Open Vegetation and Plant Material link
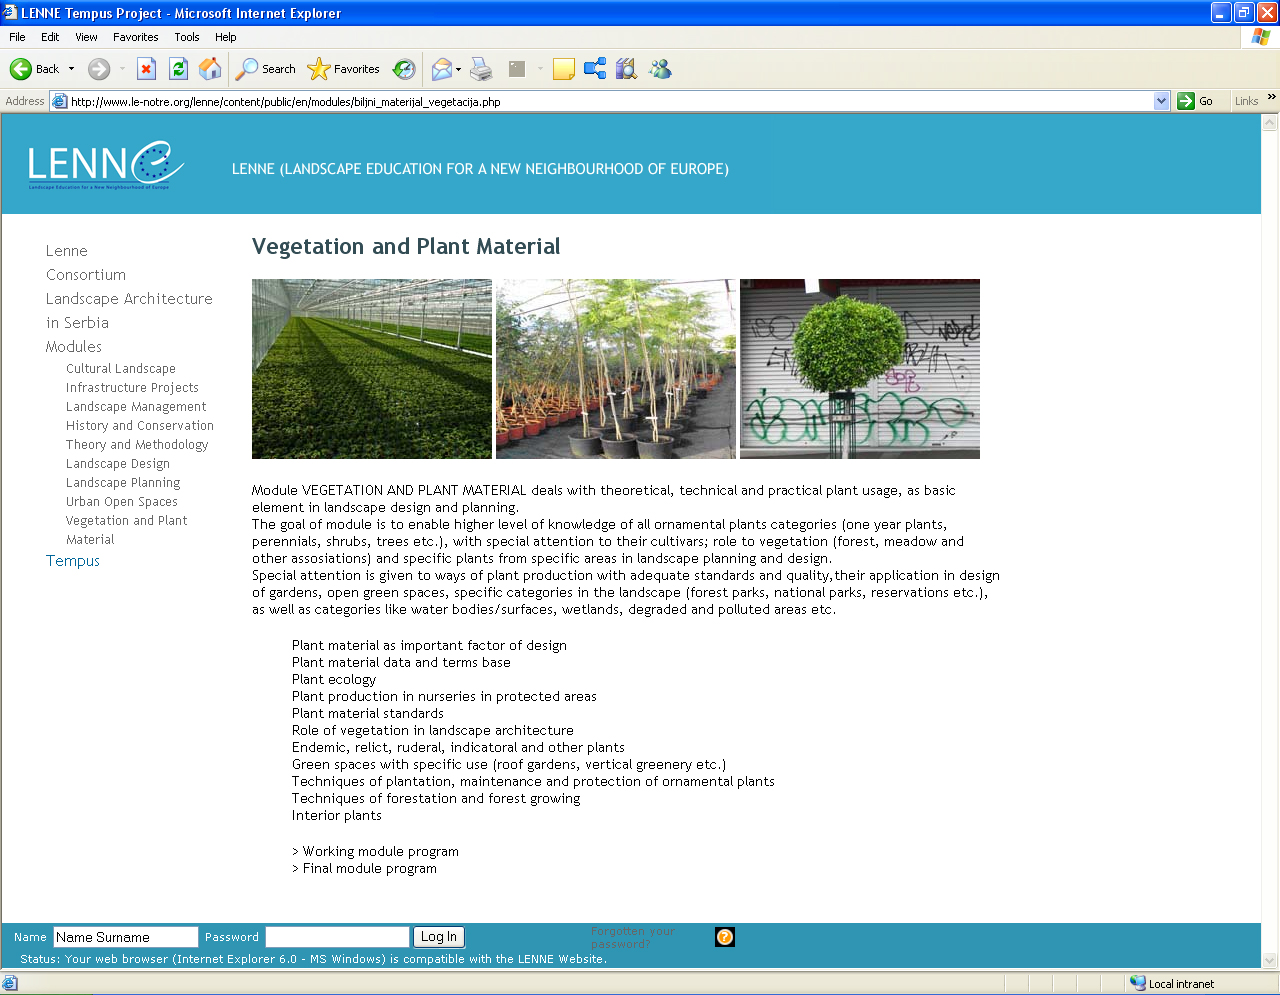The image size is (1280, 995). (127, 530)
